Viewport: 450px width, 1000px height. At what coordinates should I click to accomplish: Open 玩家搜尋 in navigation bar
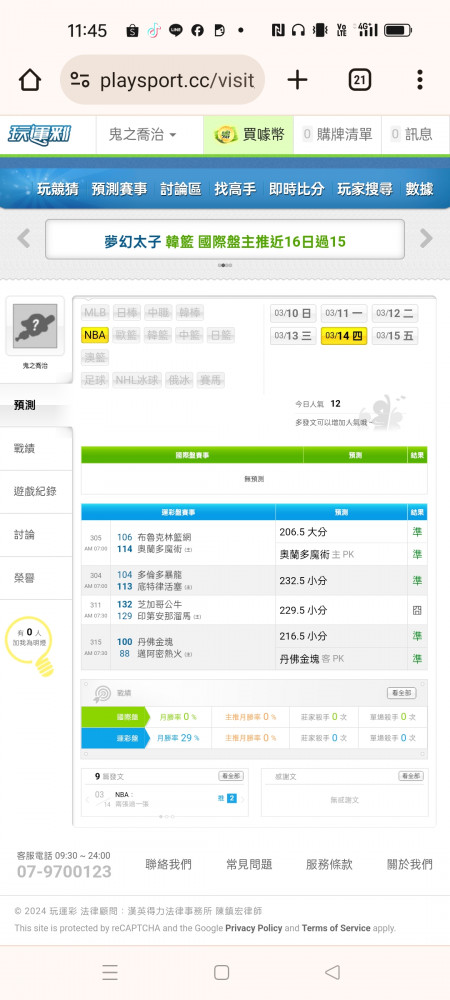(x=365, y=189)
